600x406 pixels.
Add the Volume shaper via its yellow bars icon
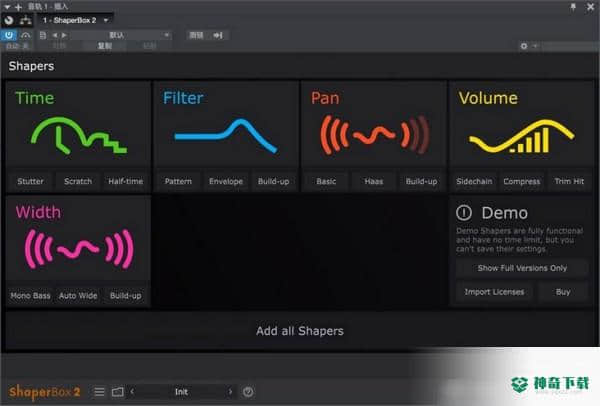coord(522,137)
